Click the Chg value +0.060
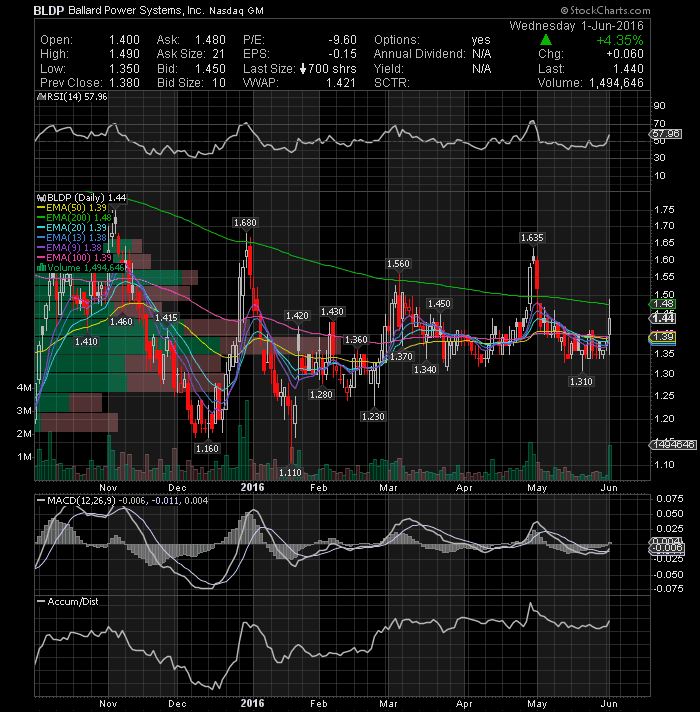The width and height of the screenshot is (700, 712). click(x=625, y=54)
